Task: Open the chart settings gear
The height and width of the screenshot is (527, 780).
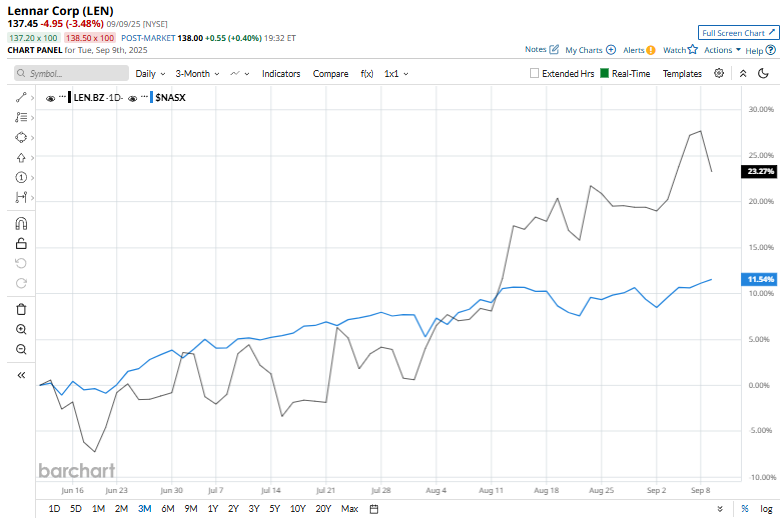Action: pos(719,73)
